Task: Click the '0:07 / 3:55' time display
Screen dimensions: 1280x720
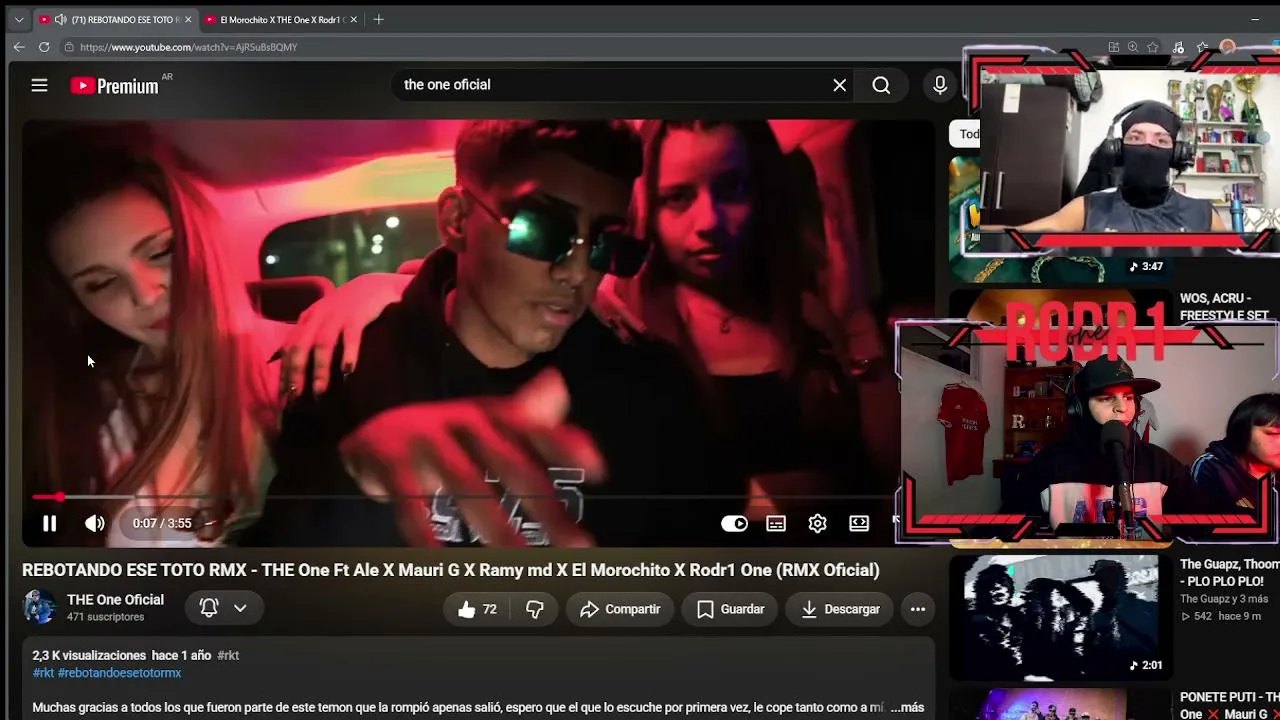Action: tap(162, 523)
